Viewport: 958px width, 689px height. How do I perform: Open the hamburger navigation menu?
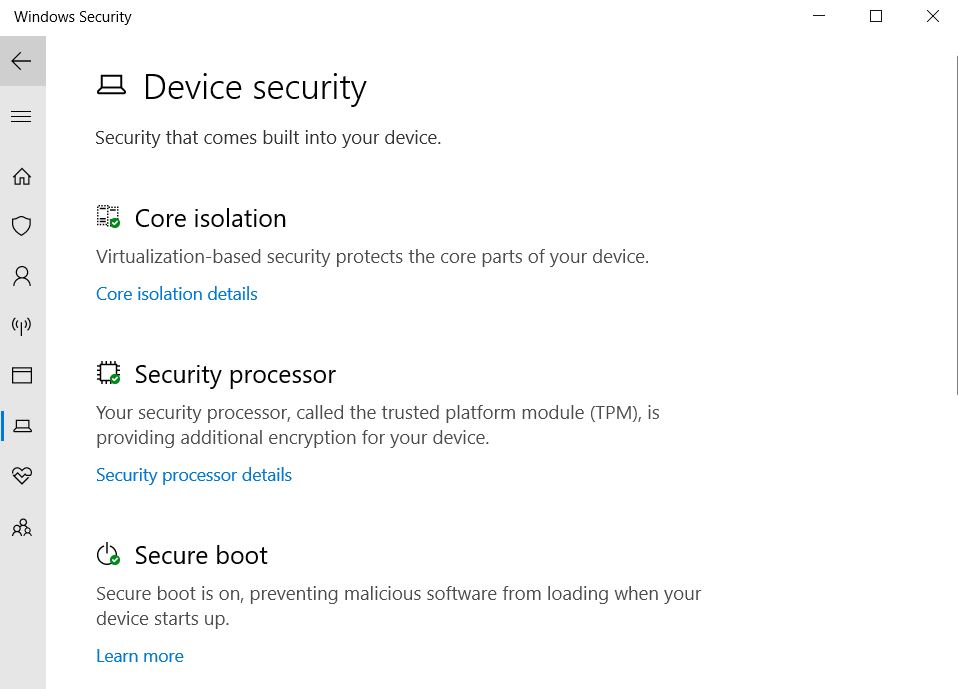click(22, 116)
